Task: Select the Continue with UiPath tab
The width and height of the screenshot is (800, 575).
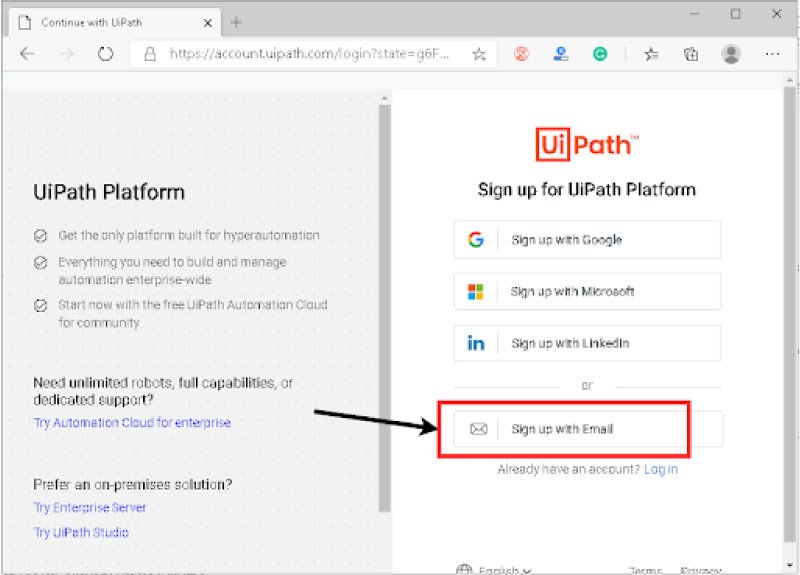Action: (115, 22)
